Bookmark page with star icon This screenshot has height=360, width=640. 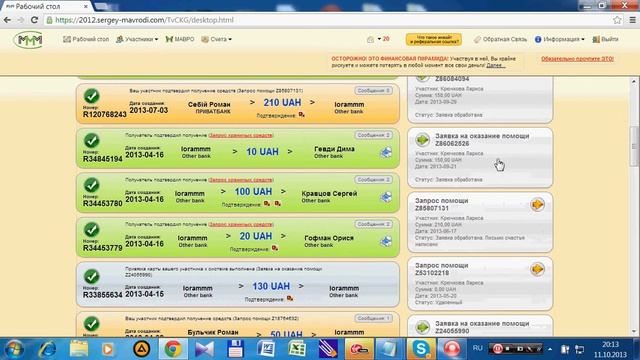[x=617, y=20]
